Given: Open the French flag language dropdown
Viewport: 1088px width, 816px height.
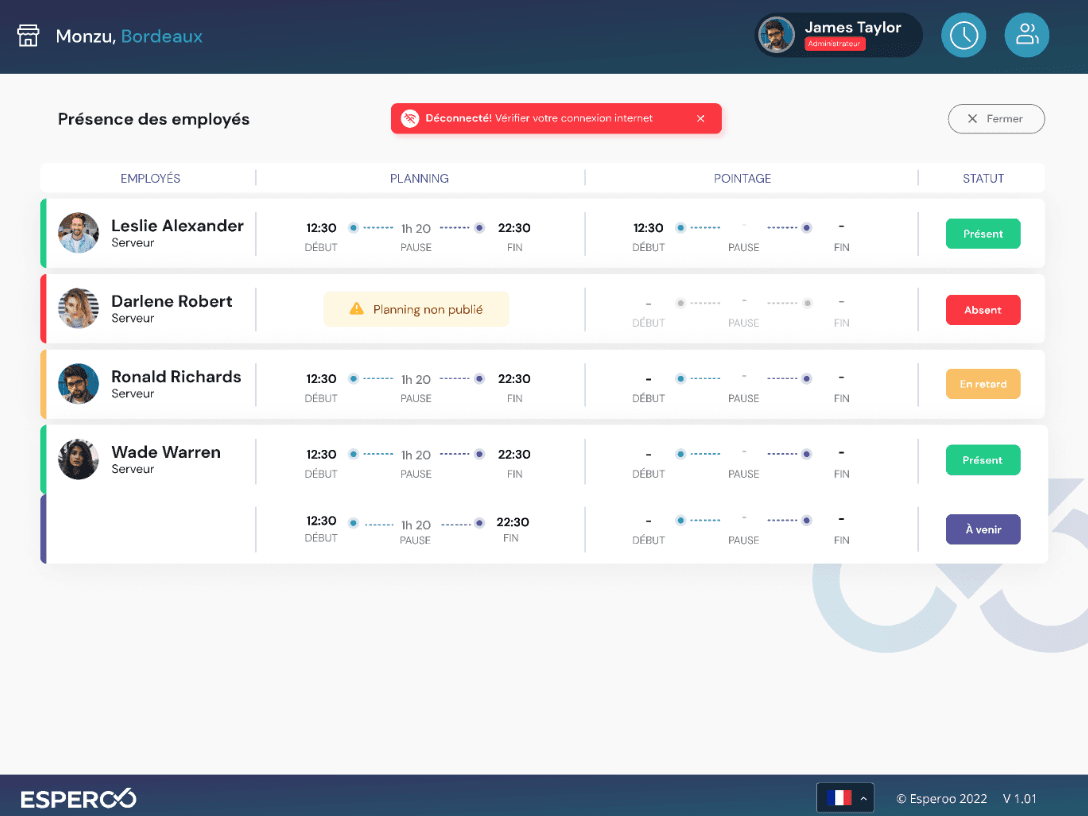Looking at the screenshot, I should 840,798.
